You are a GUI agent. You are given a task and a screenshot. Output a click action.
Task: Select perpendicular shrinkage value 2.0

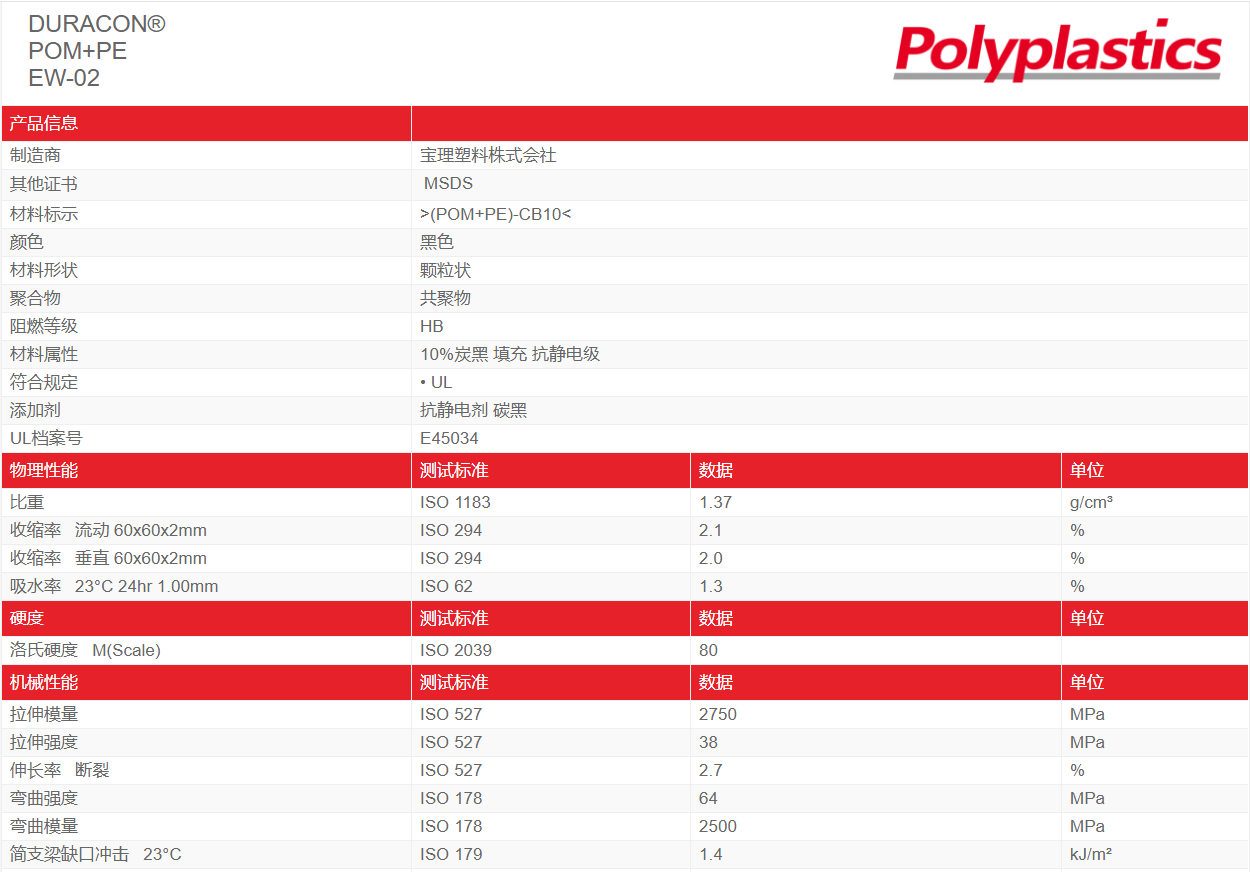tap(711, 558)
